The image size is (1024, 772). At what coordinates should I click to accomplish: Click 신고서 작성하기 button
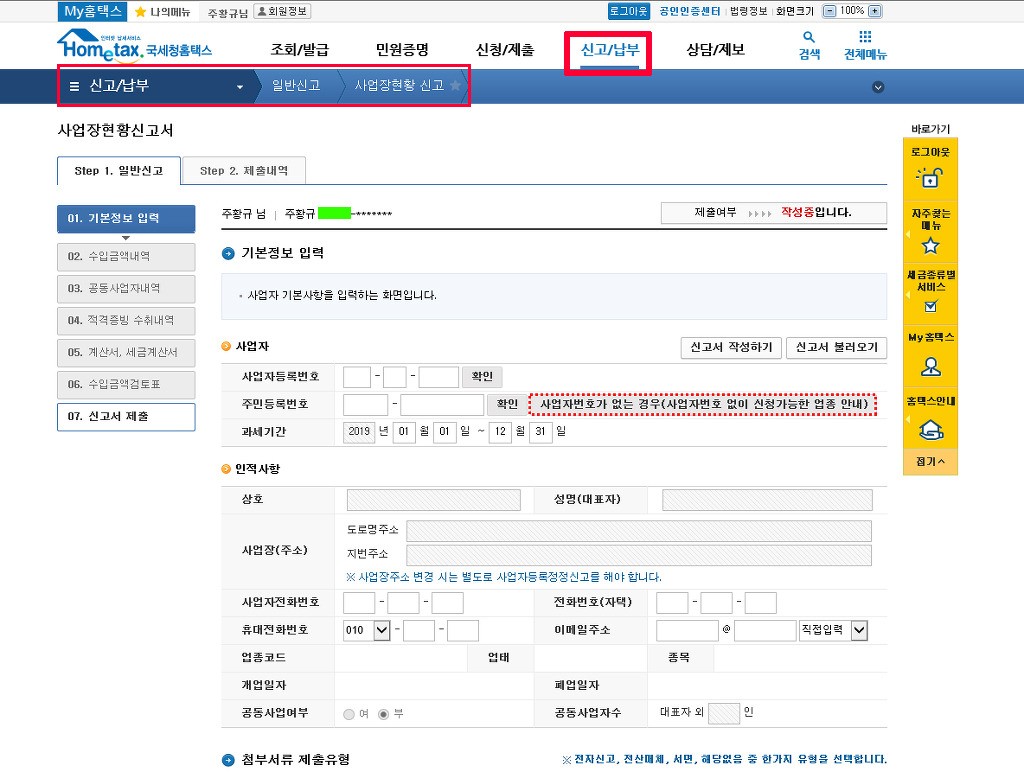pyautogui.click(x=731, y=348)
